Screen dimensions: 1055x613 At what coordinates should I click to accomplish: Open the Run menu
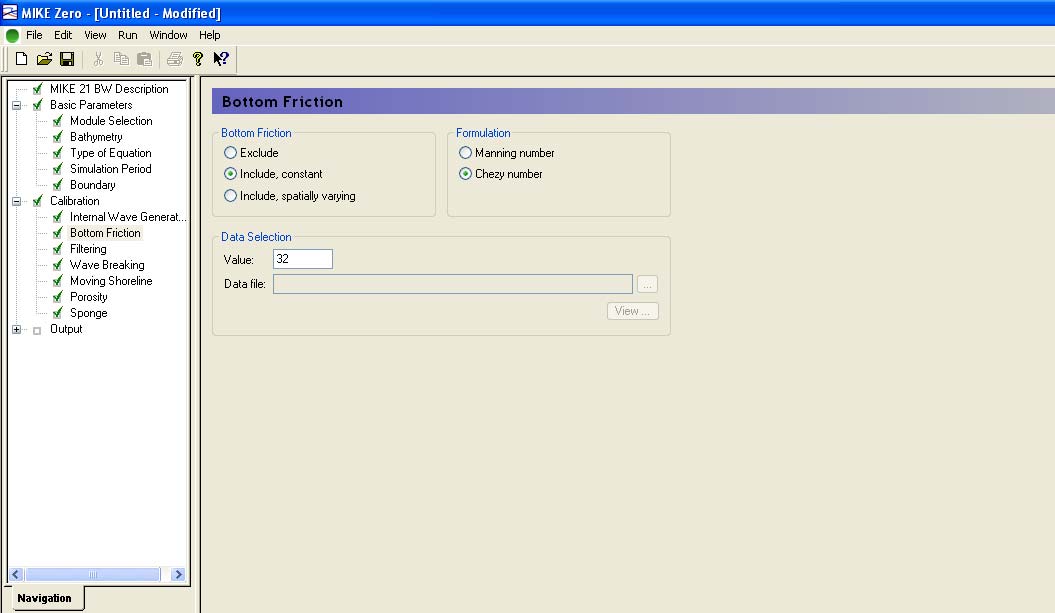pos(127,35)
